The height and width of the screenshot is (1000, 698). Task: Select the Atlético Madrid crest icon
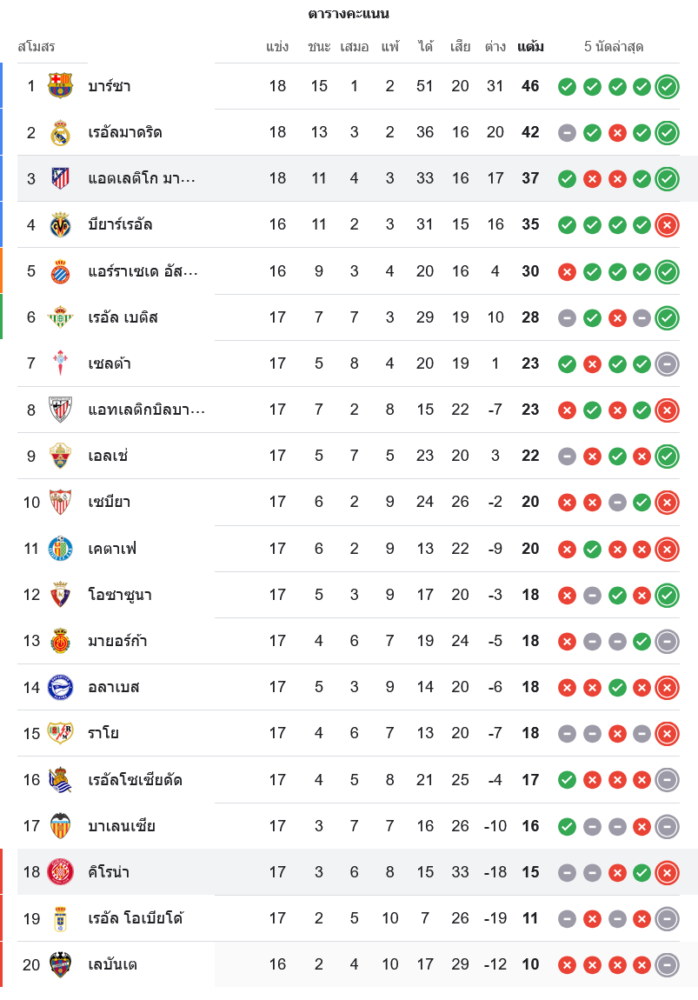[x=61, y=178]
